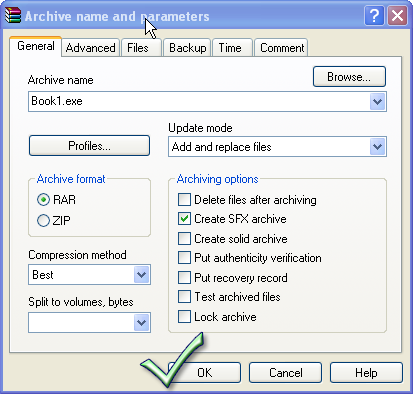
Task: Click the Profiles... button
Action: tap(89, 146)
